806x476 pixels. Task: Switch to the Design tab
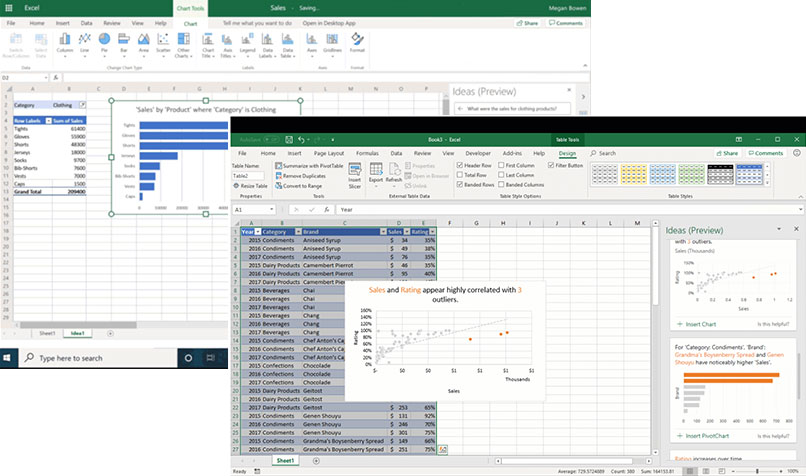click(x=567, y=153)
